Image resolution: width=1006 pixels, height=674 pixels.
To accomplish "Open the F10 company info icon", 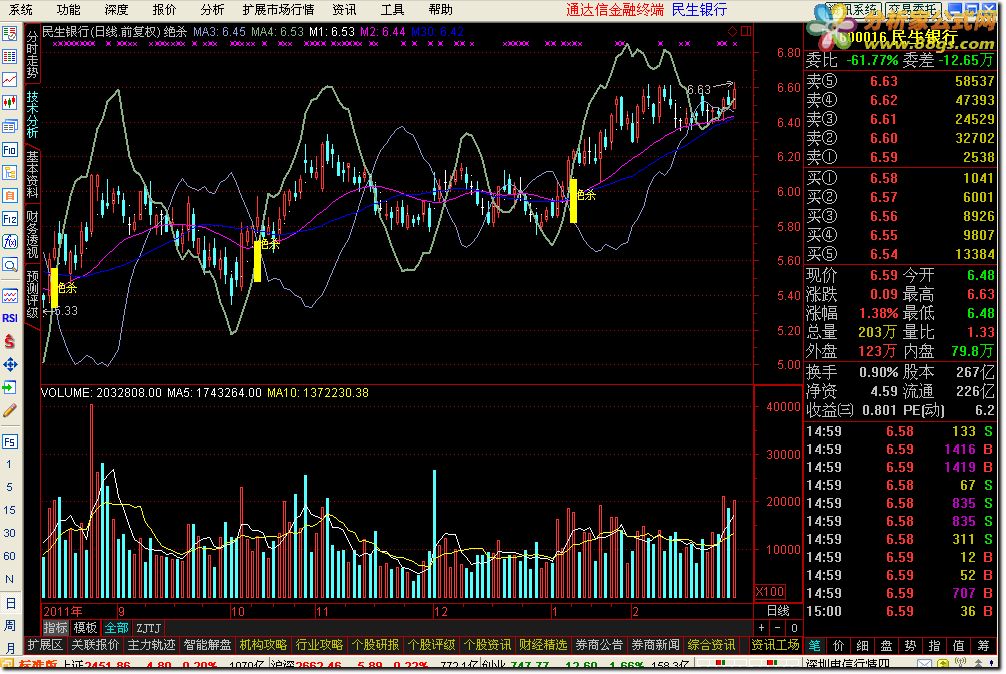I will (10, 149).
